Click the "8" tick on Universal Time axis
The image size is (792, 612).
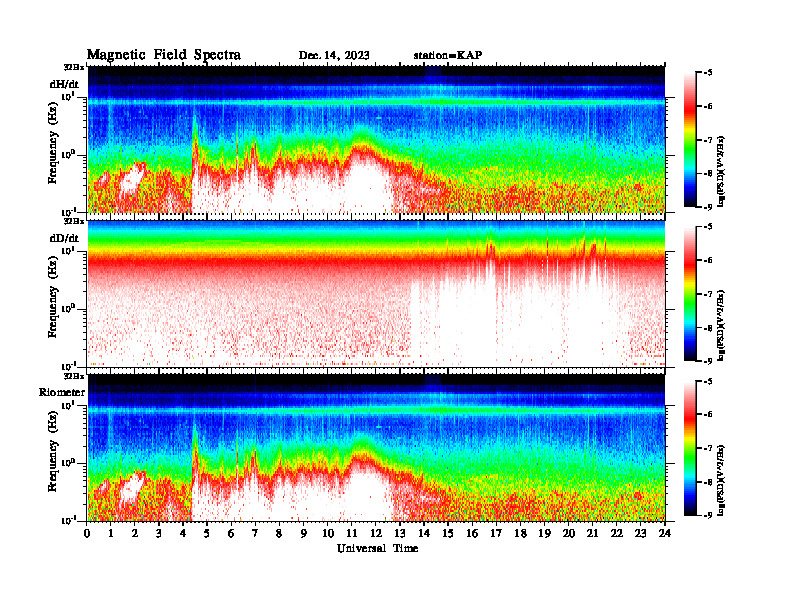pos(279,534)
